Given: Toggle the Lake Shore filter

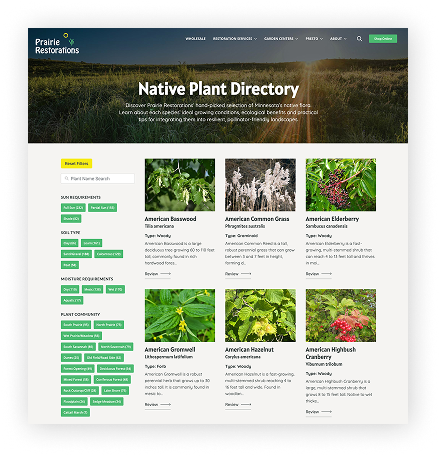Looking at the screenshot, I should point(115,390).
